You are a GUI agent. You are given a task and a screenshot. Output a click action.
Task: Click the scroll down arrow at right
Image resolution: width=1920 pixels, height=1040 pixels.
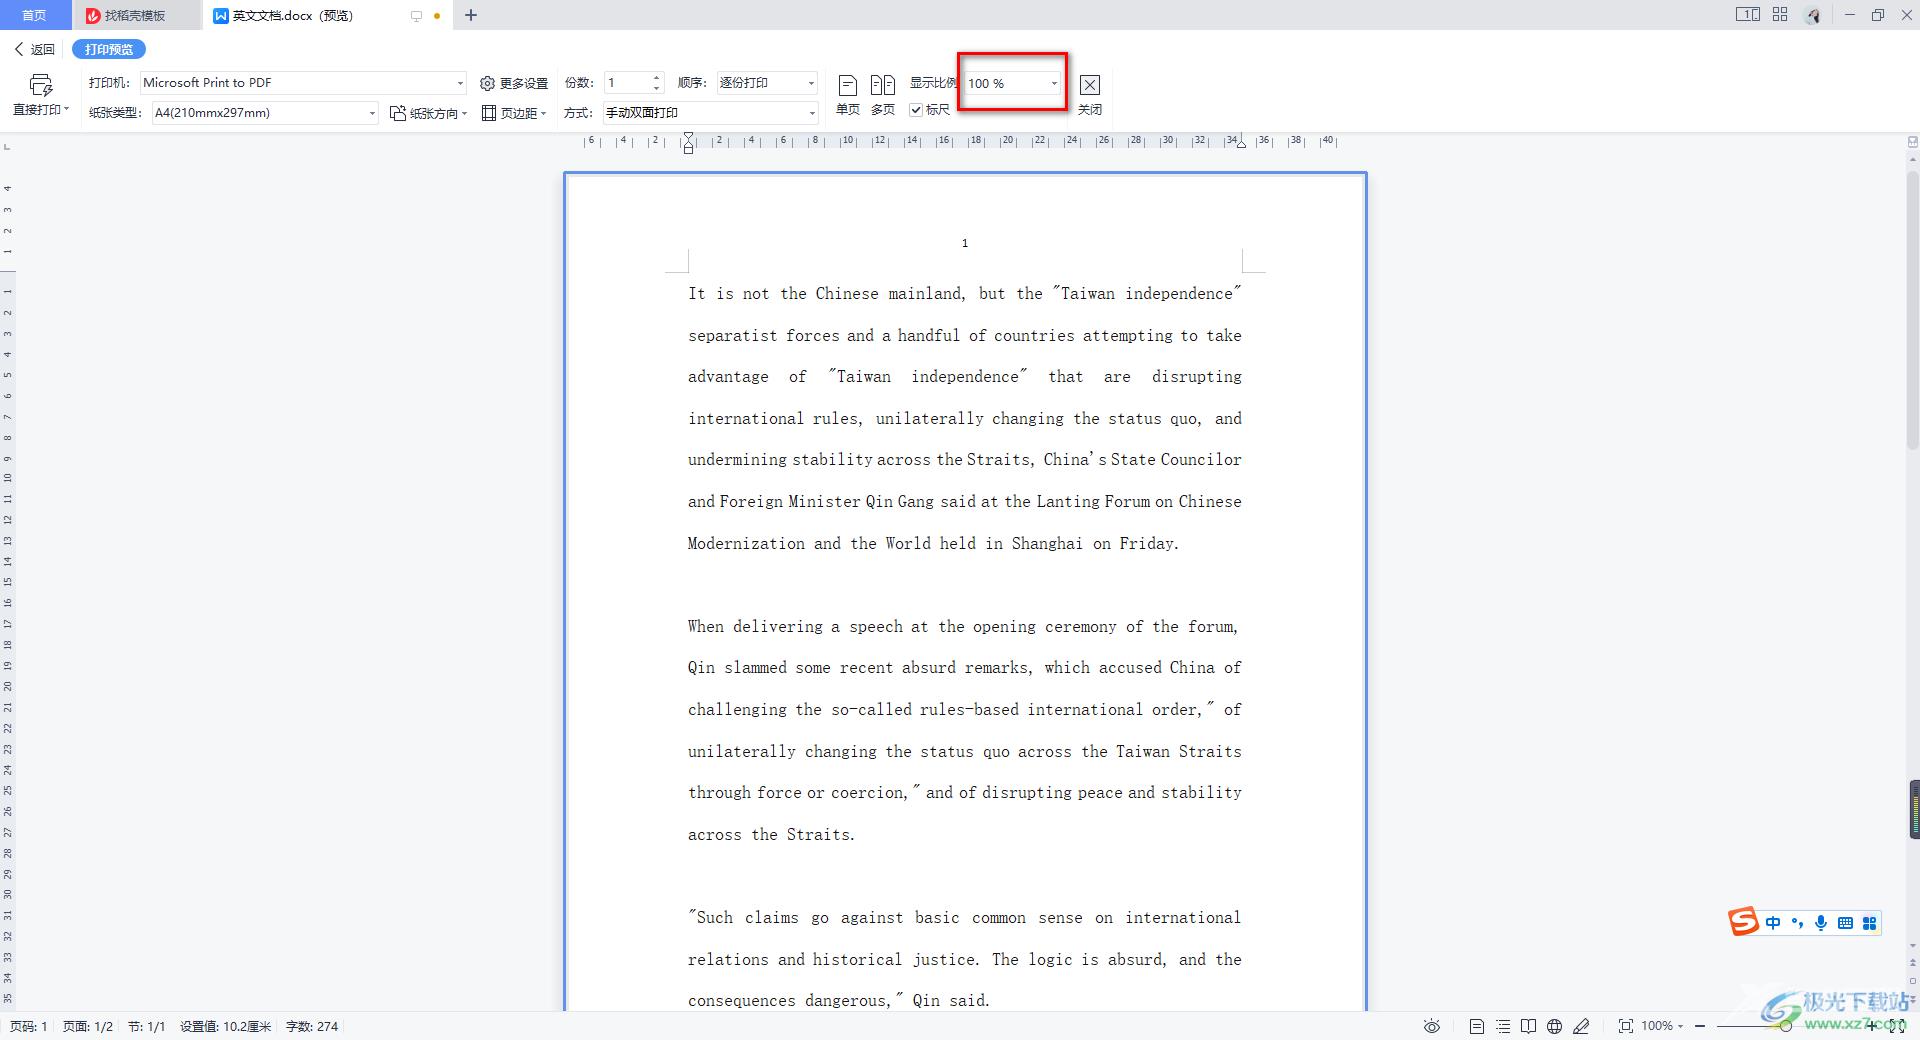pyautogui.click(x=1913, y=946)
